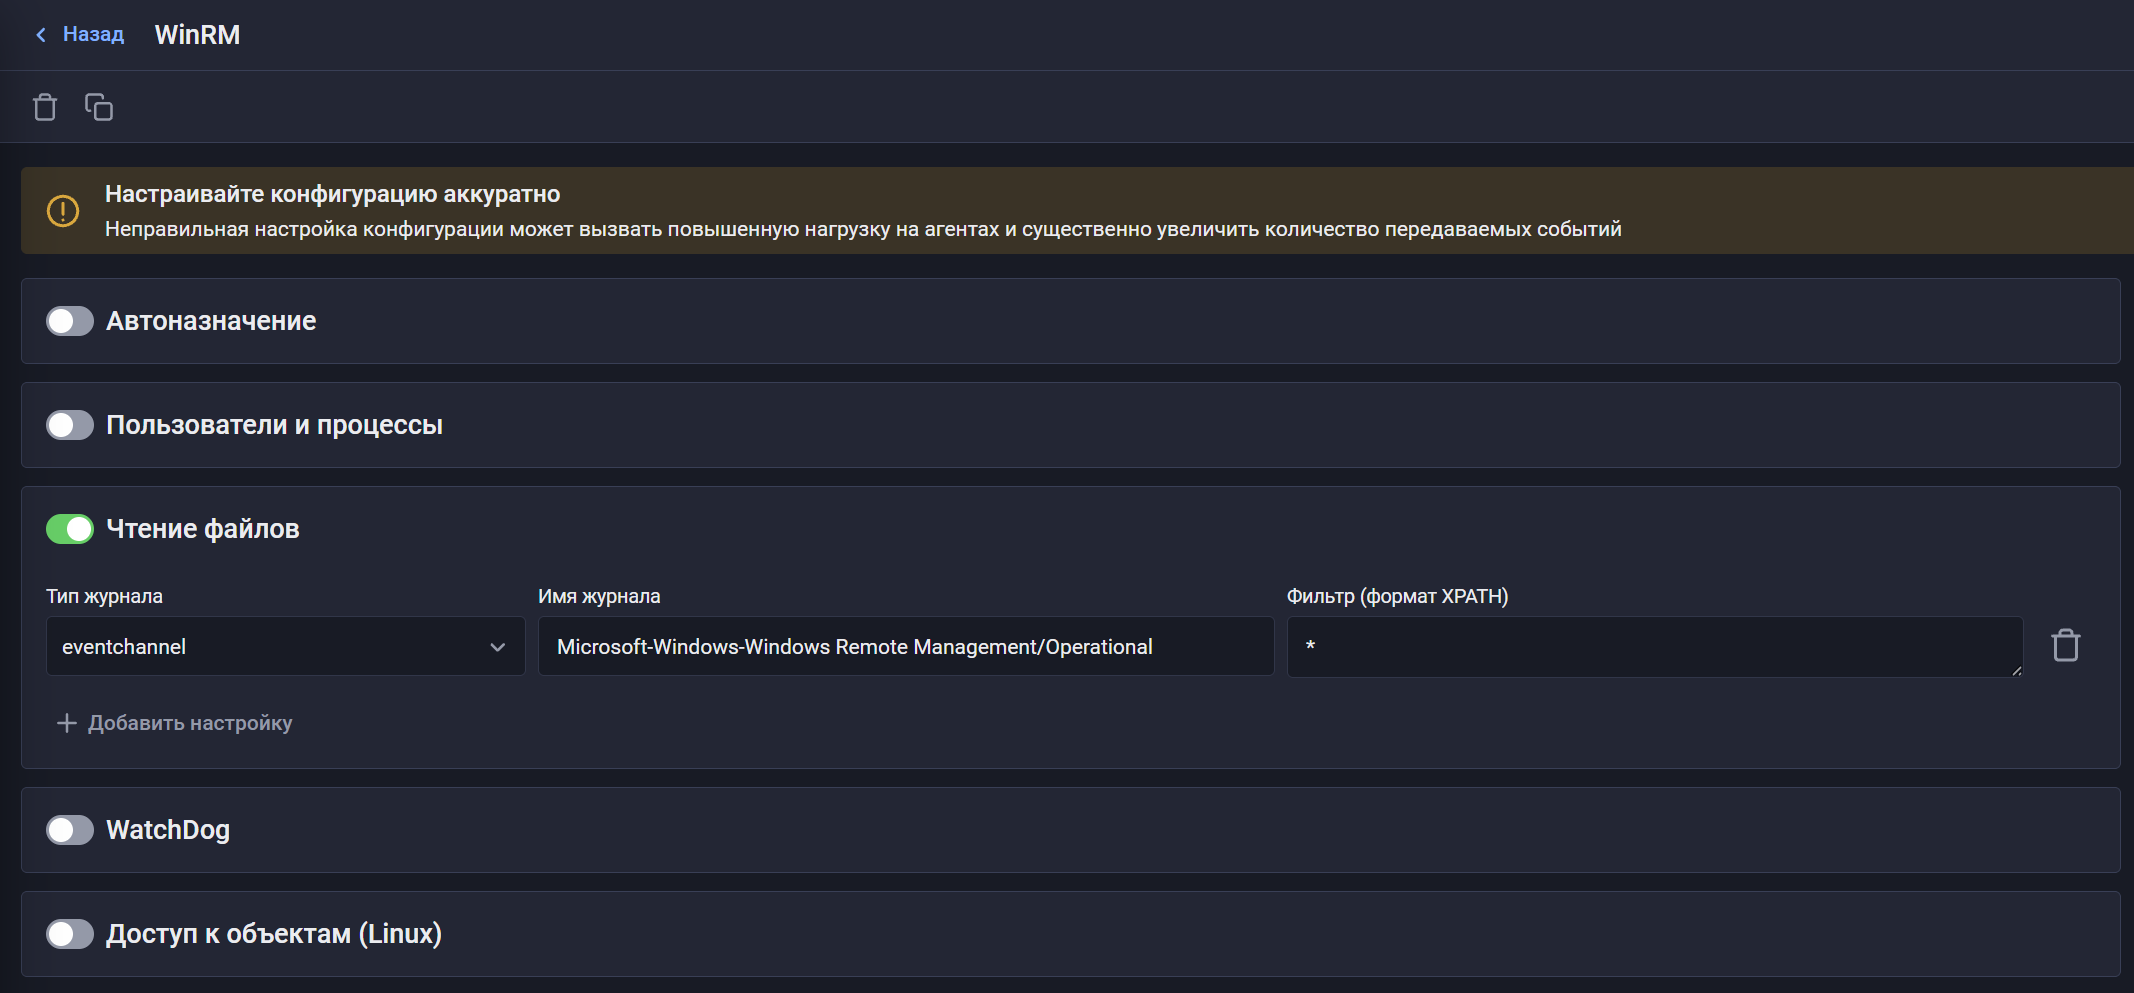Screen dimensions: 2134x993
Task: Disable the Чтение файлов toggle
Action: (70, 529)
